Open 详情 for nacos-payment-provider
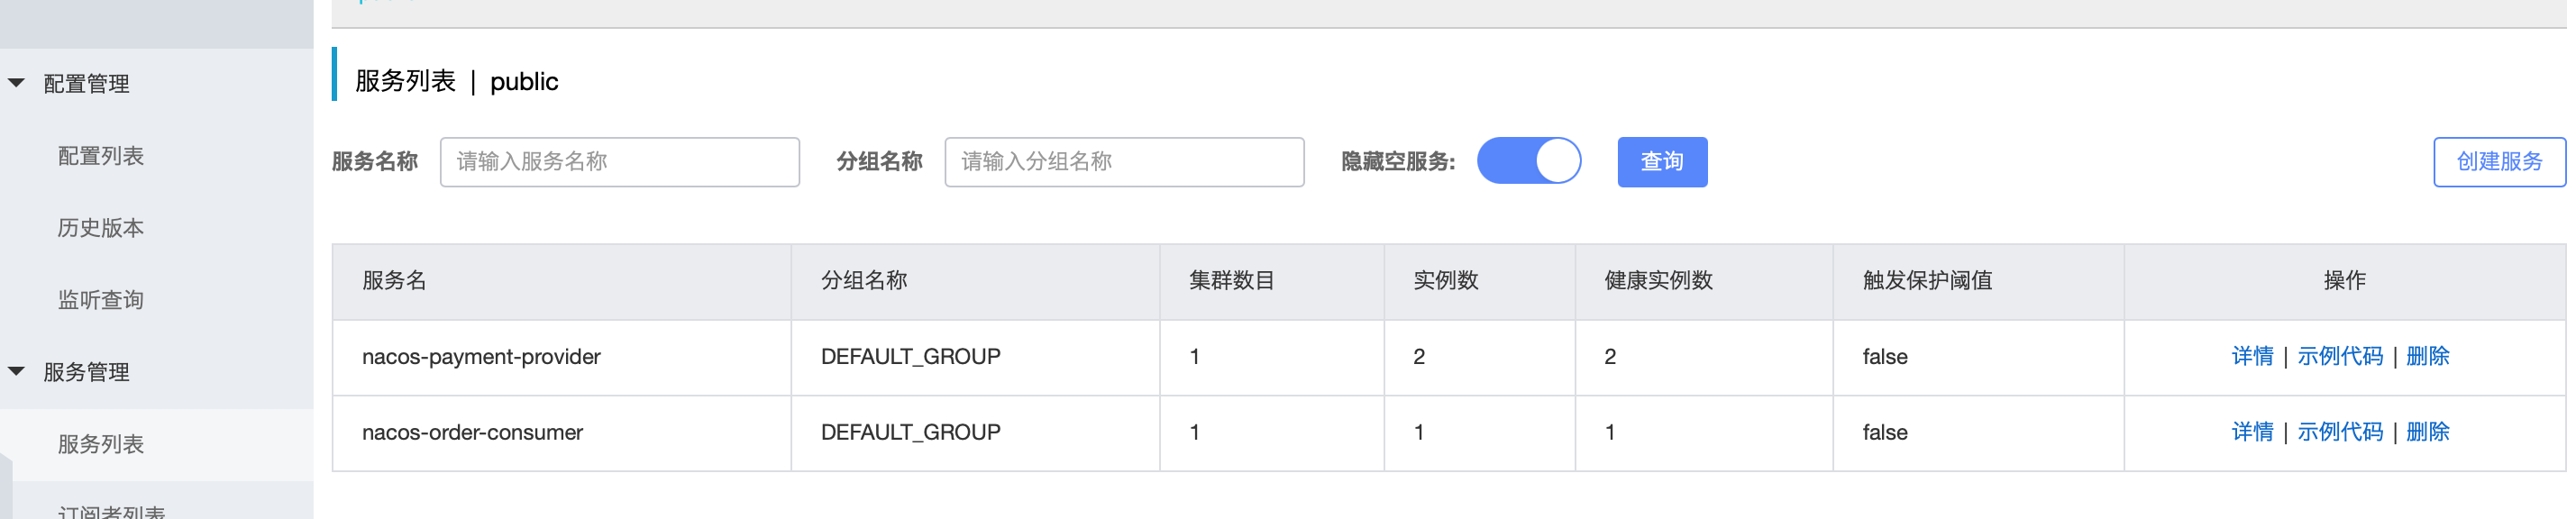The image size is (2576, 519). [2252, 356]
